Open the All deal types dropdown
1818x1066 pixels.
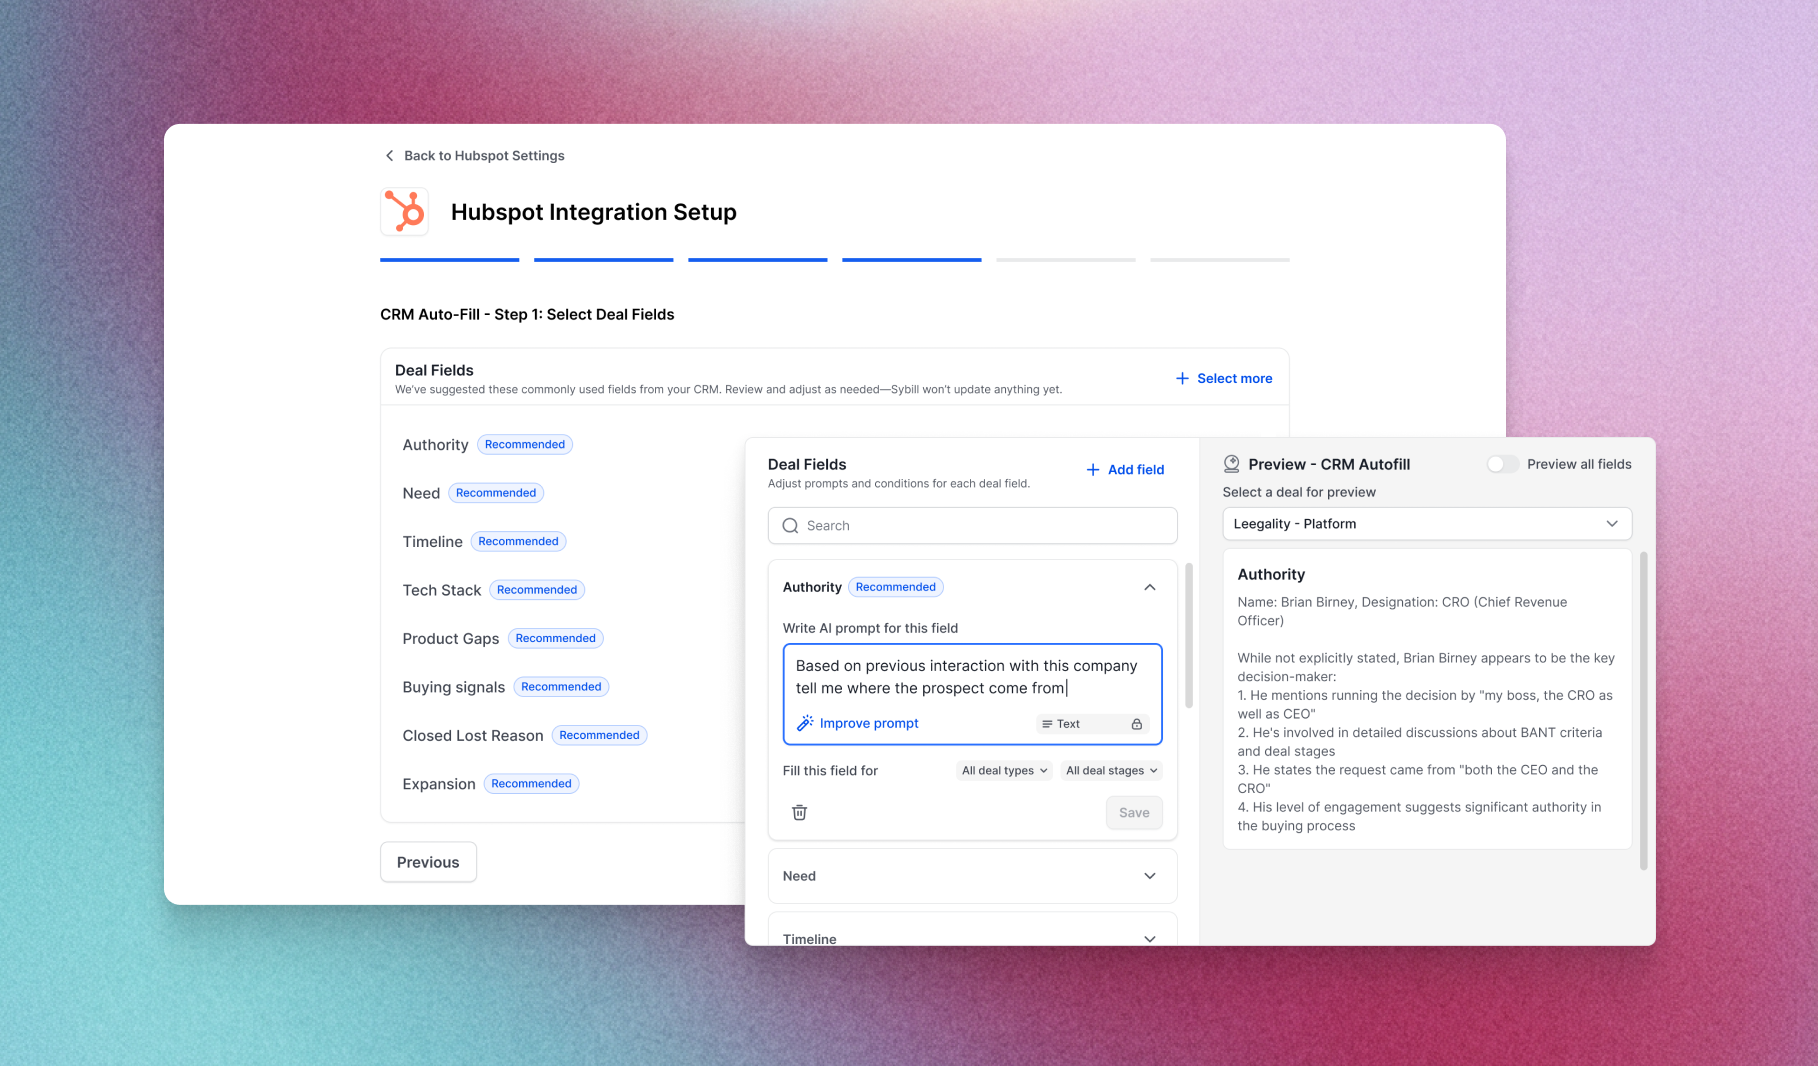[x=1005, y=771]
